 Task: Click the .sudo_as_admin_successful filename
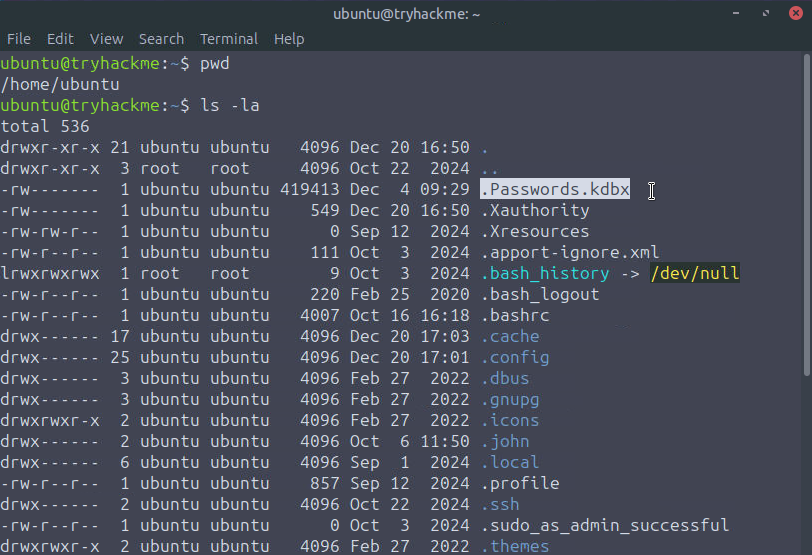(x=604, y=526)
